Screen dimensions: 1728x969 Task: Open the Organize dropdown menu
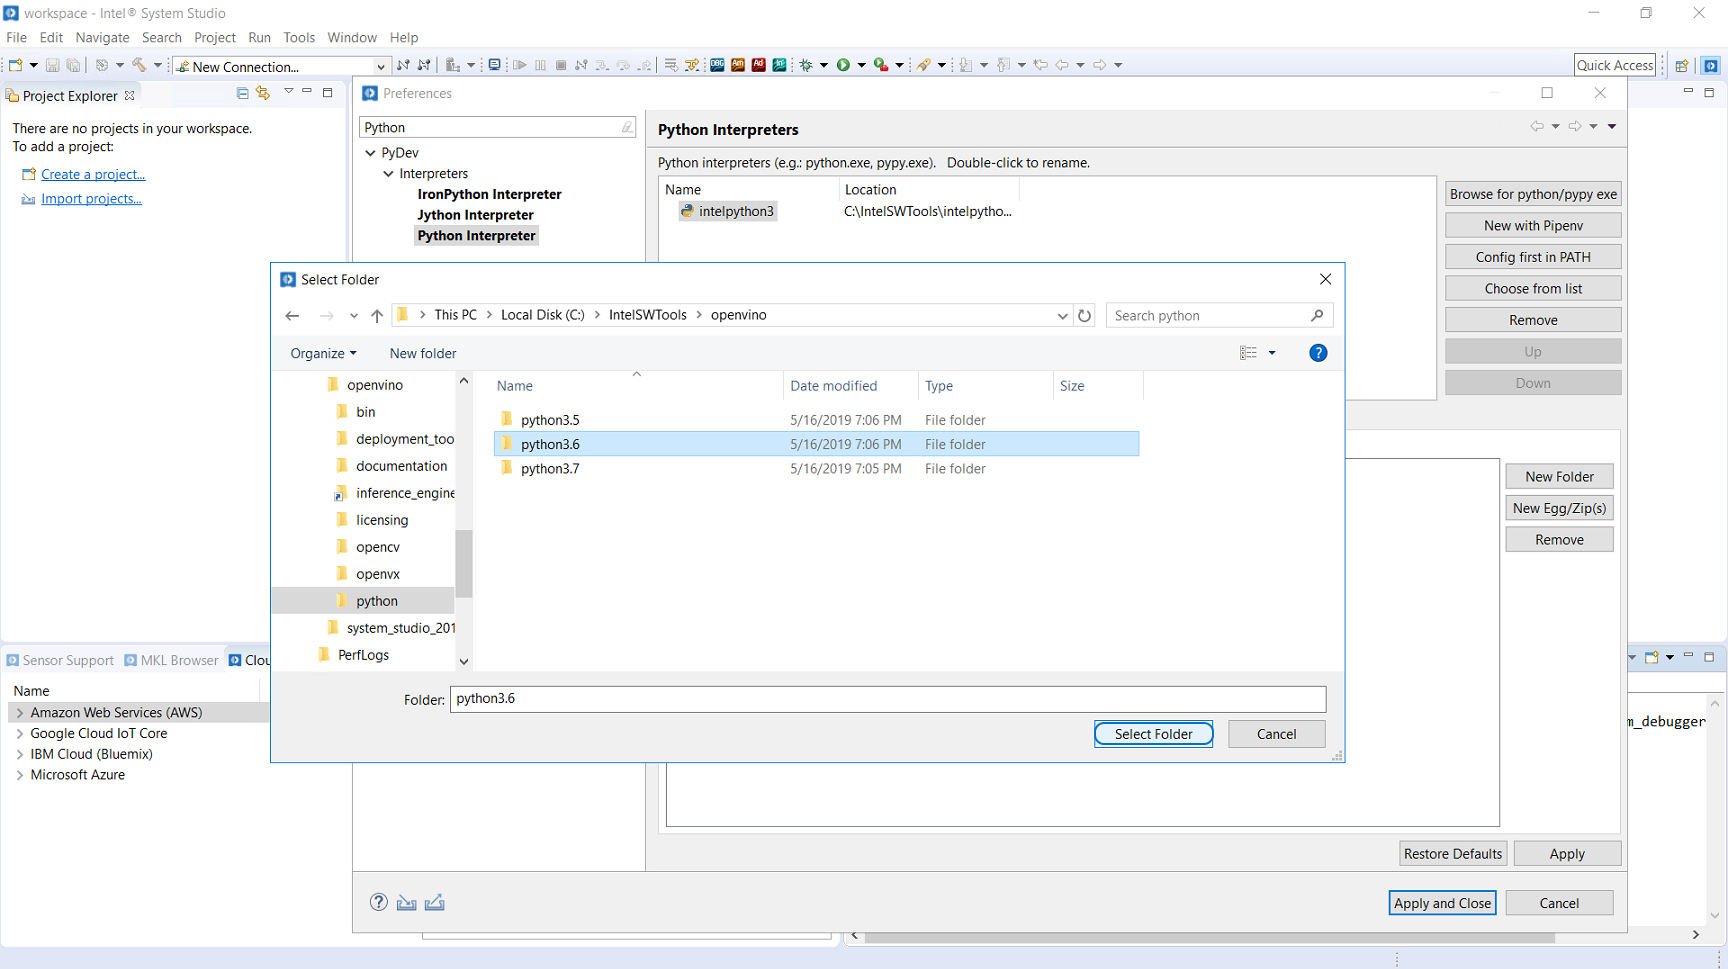323,353
